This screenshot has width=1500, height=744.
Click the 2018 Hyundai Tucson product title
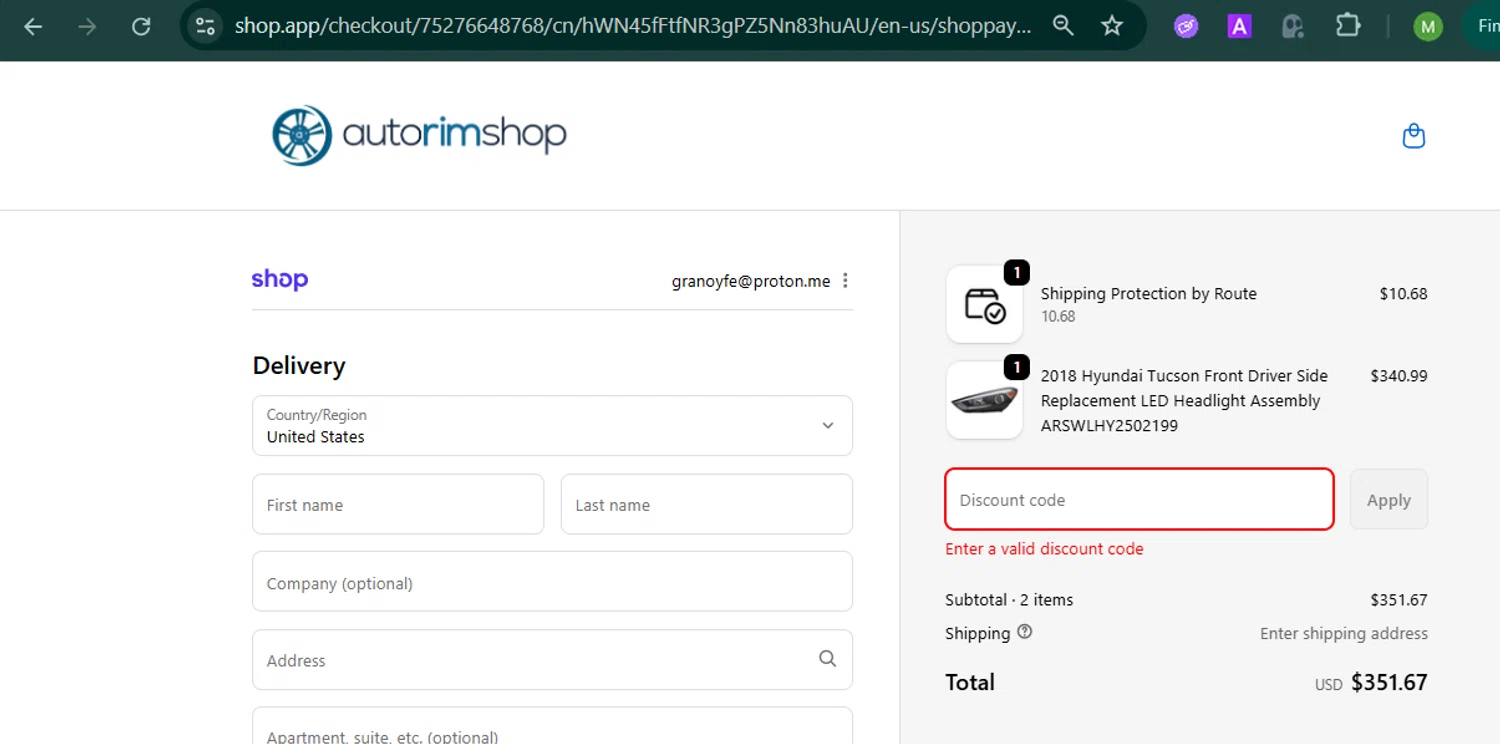[x=1184, y=400]
